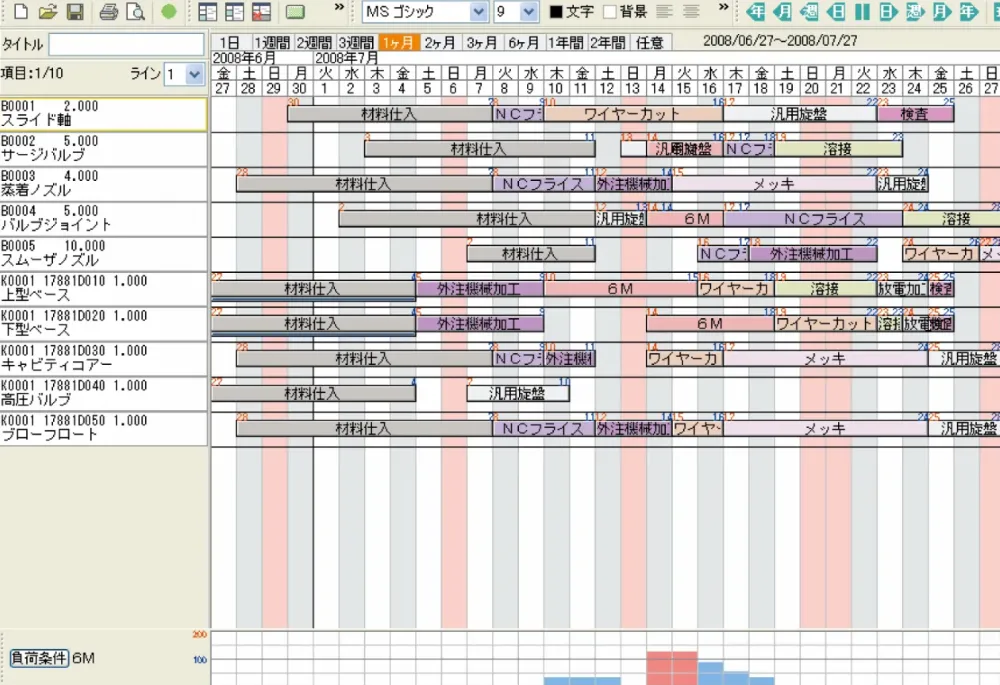1000x685 pixels.
Task: Click the Print icon
Action: [109, 12]
